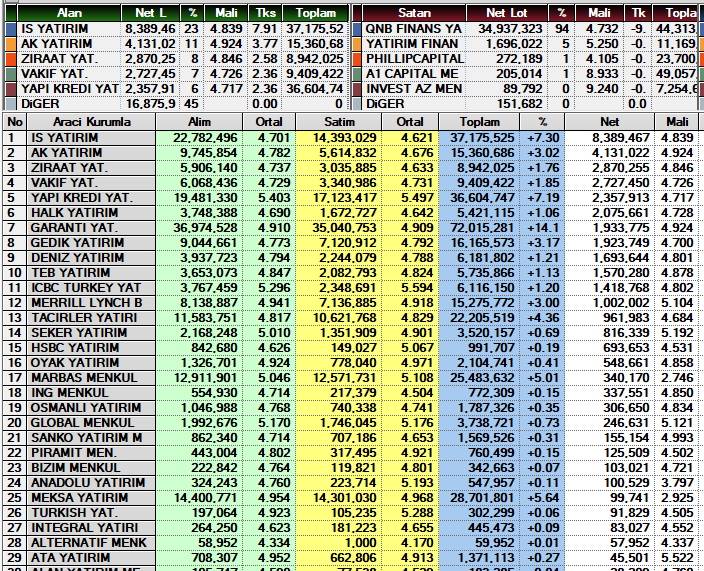Select the OSMANLI YATIRIM broker row
The image size is (704, 571).
351,408
